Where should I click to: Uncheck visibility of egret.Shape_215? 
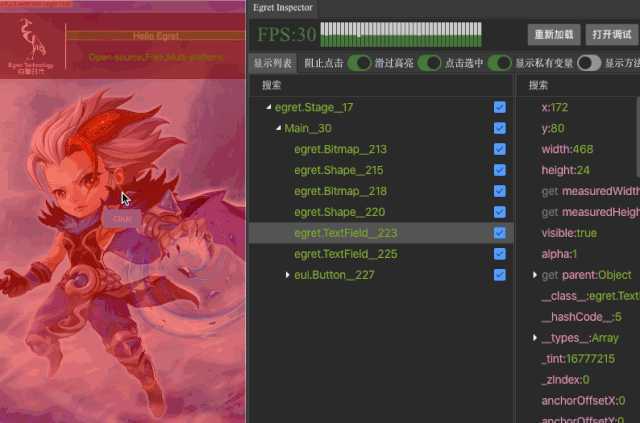pos(500,170)
